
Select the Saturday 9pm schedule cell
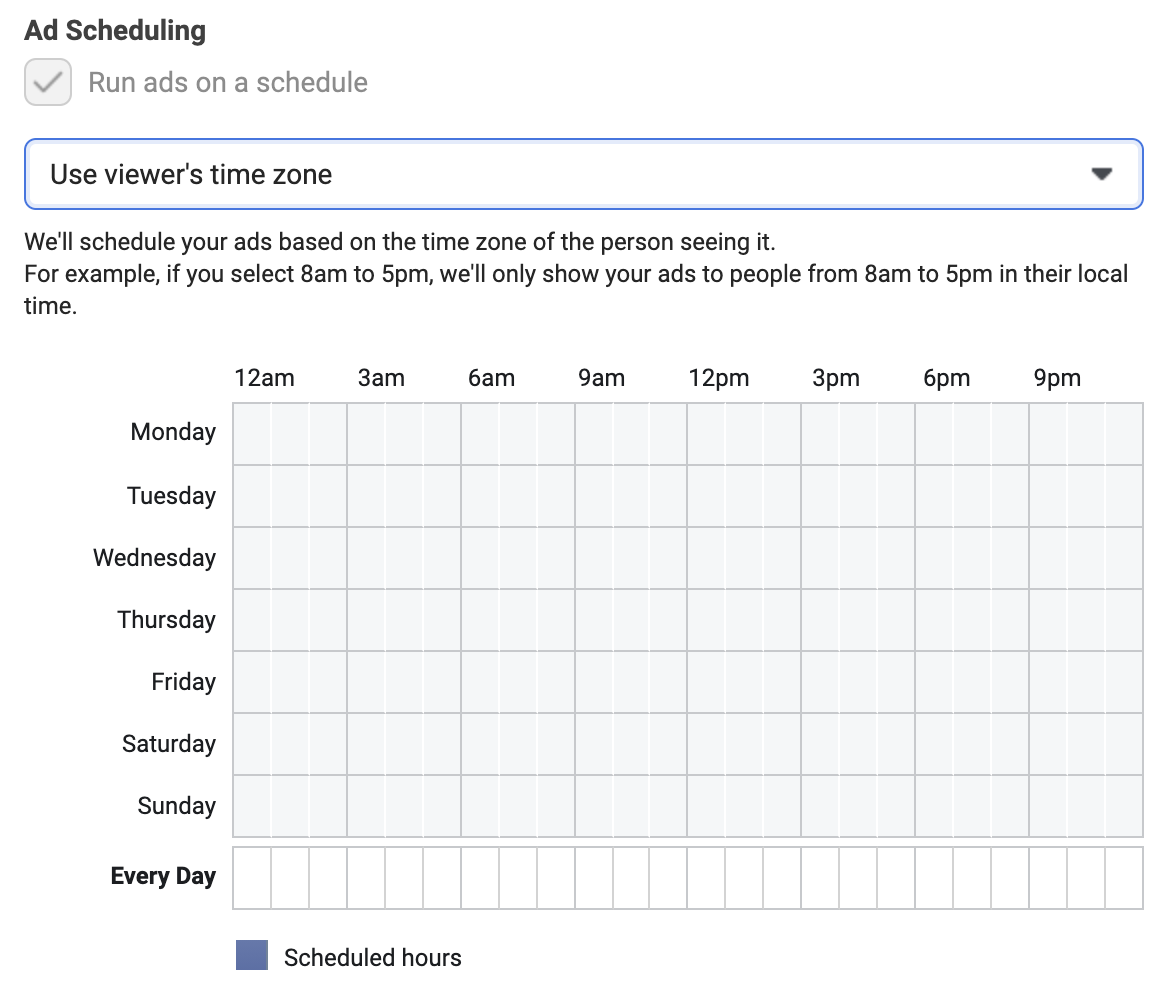1049,744
